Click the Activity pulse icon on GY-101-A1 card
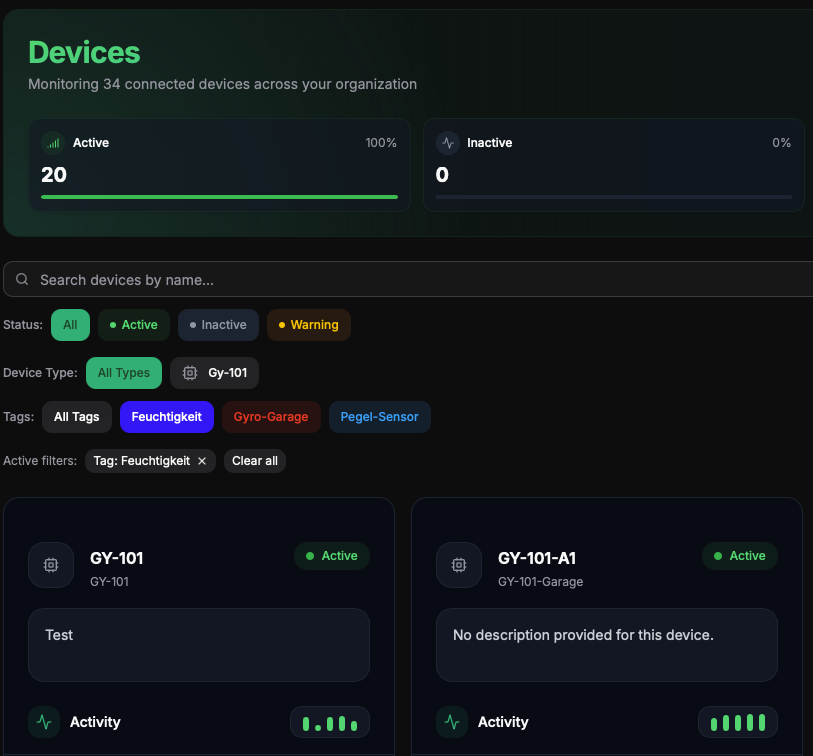813x756 pixels. click(x=452, y=722)
